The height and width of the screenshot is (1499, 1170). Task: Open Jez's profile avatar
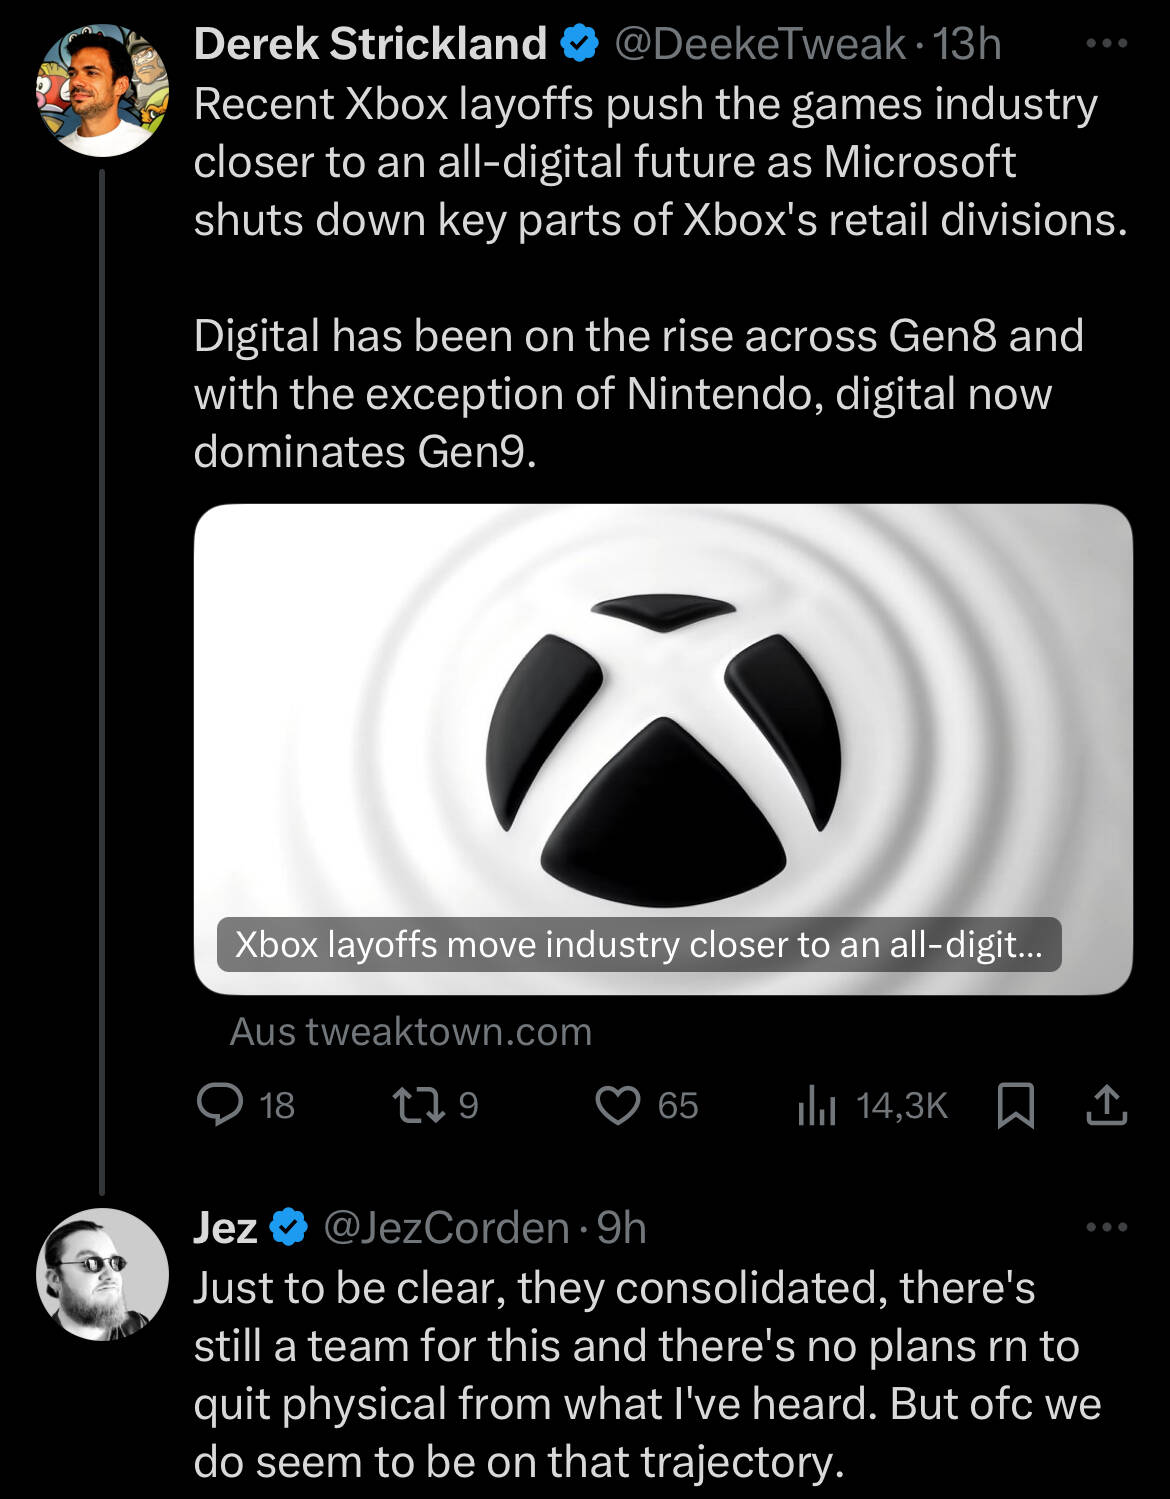(102, 1274)
